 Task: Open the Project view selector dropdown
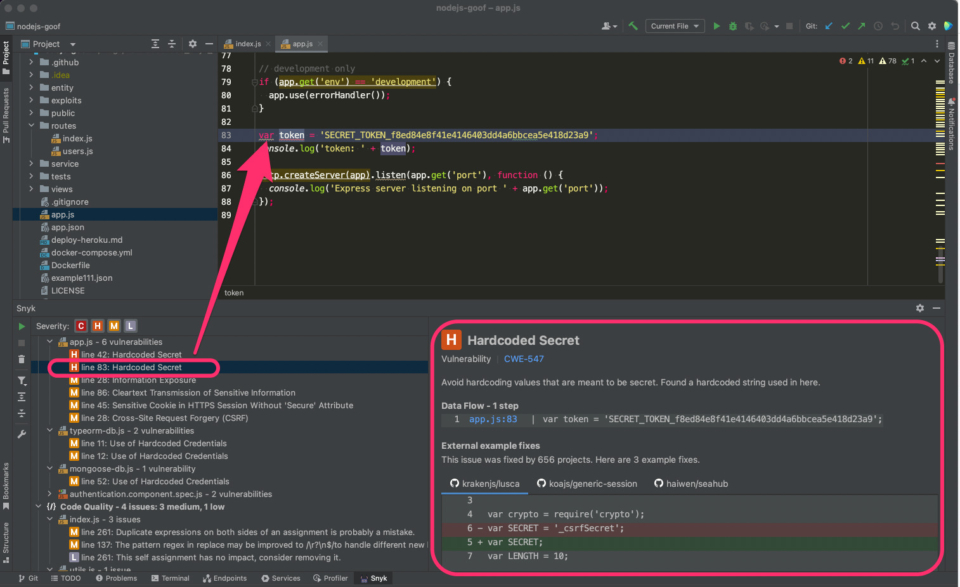tap(48, 43)
